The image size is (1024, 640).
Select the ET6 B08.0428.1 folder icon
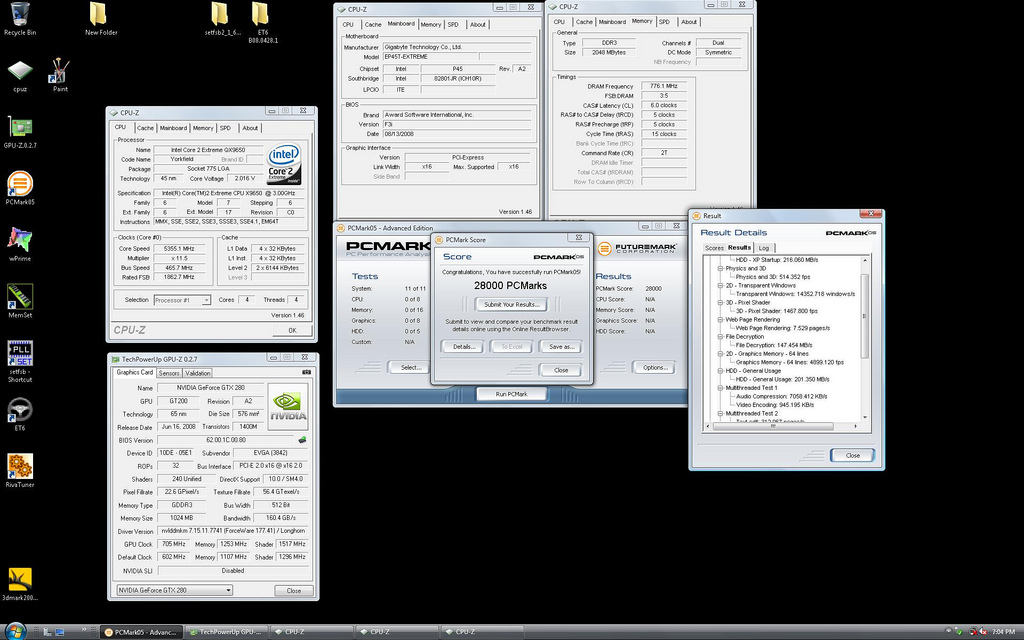(263, 22)
